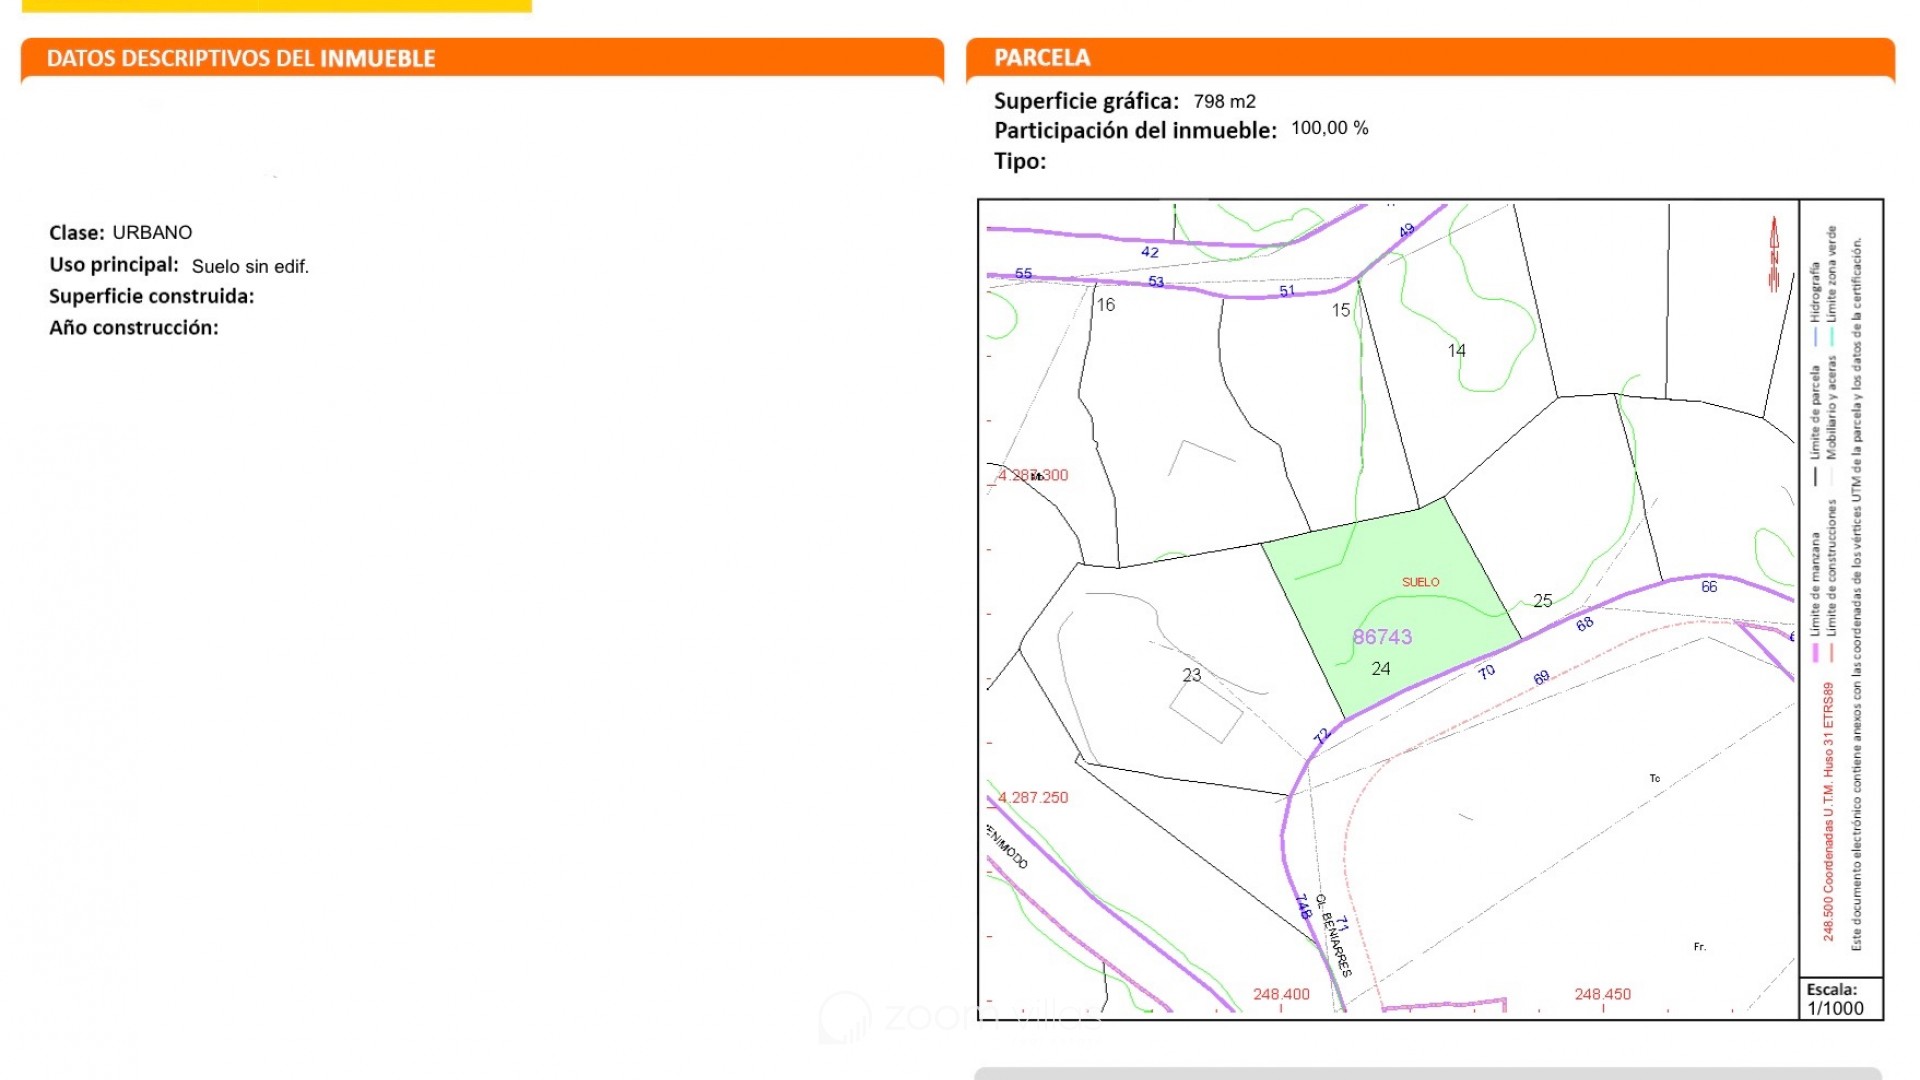Select parcel 25 on the map
The image size is (1920, 1080).
click(1542, 601)
